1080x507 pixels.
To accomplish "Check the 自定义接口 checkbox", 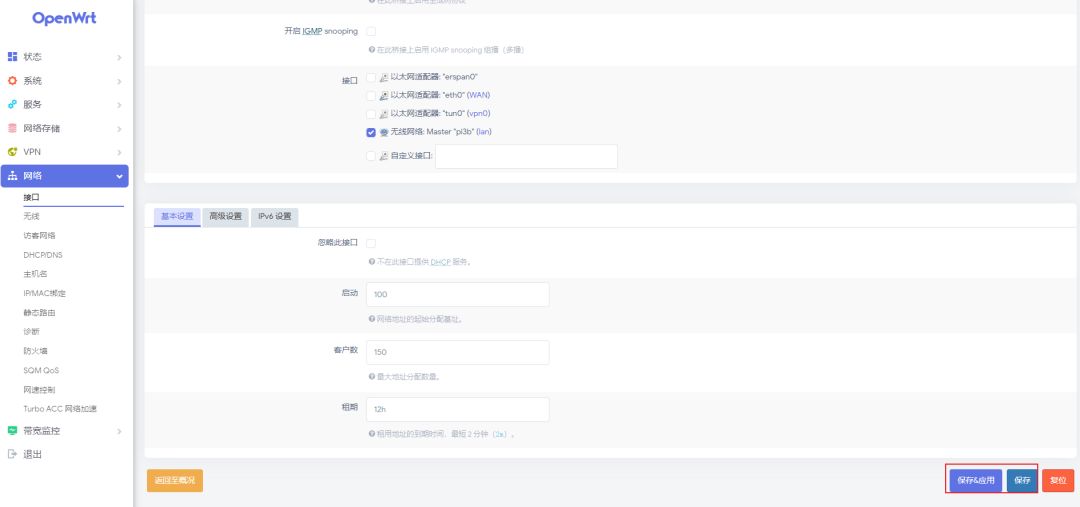I will coord(371,156).
